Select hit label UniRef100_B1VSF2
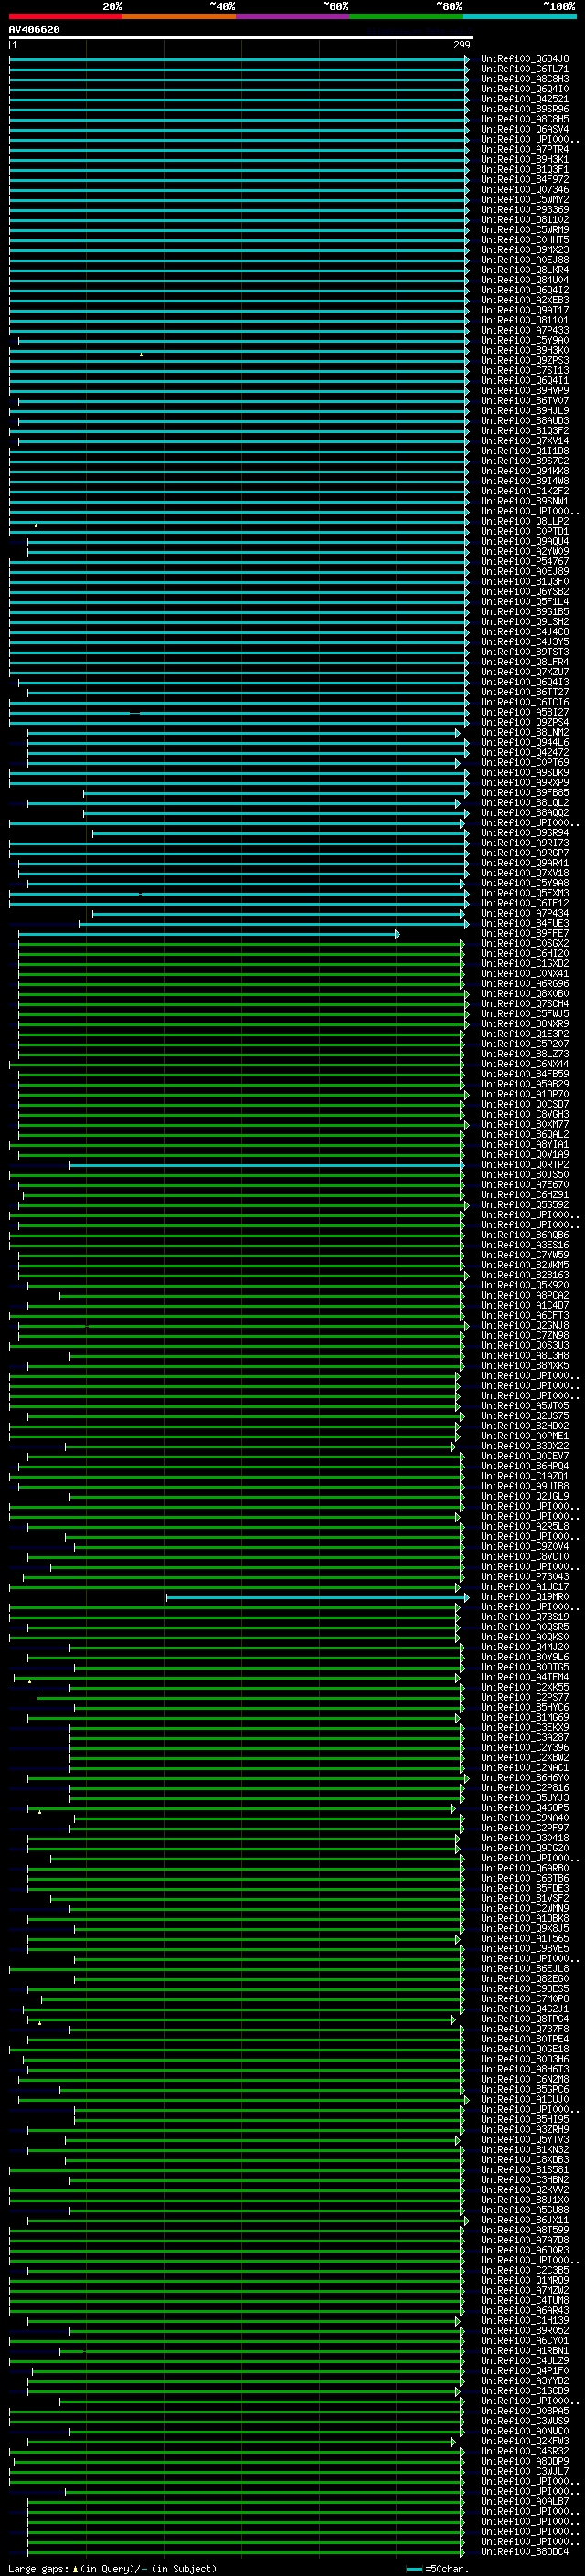Screen dimensions: 585x2576 pyautogui.click(x=525, y=1899)
